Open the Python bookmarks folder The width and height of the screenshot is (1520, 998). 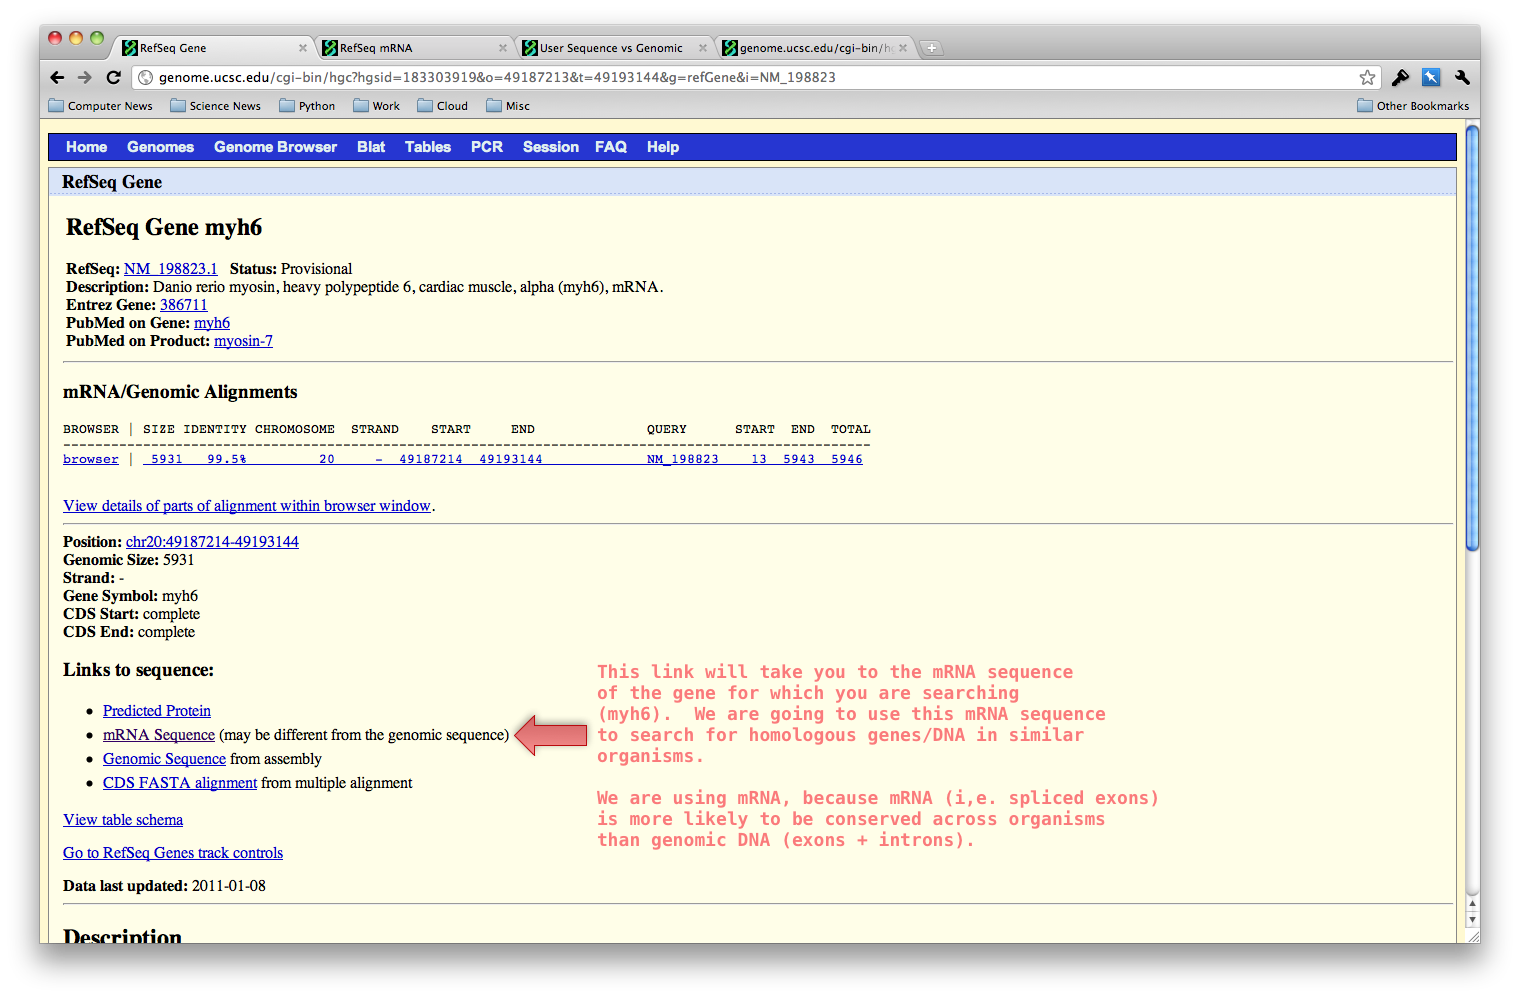307,106
